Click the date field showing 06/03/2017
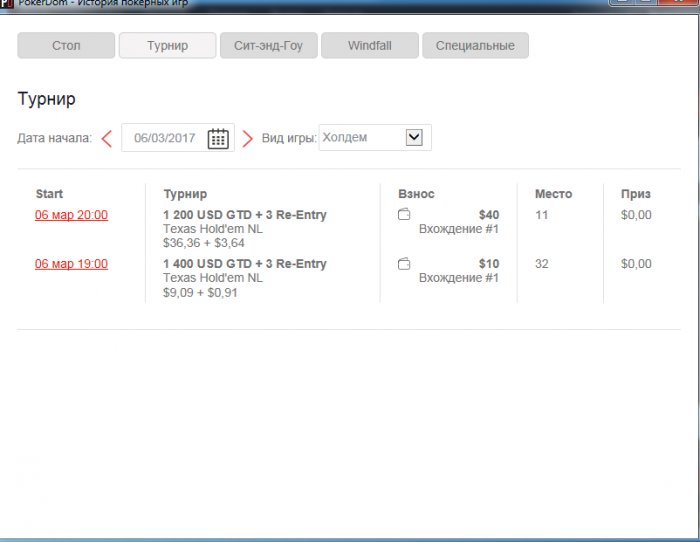Image resolution: width=700 pixels, height=542 pixels. pos(178,138)
